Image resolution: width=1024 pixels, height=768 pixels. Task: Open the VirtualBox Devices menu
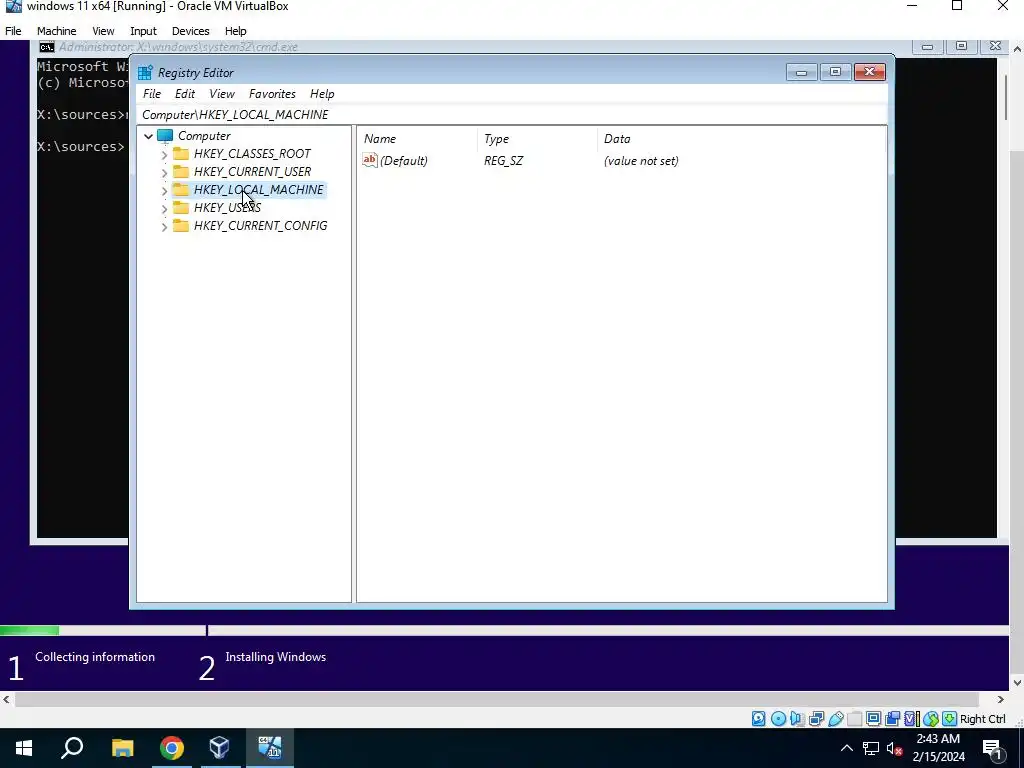pyautogui.click(x=191, y=31)
